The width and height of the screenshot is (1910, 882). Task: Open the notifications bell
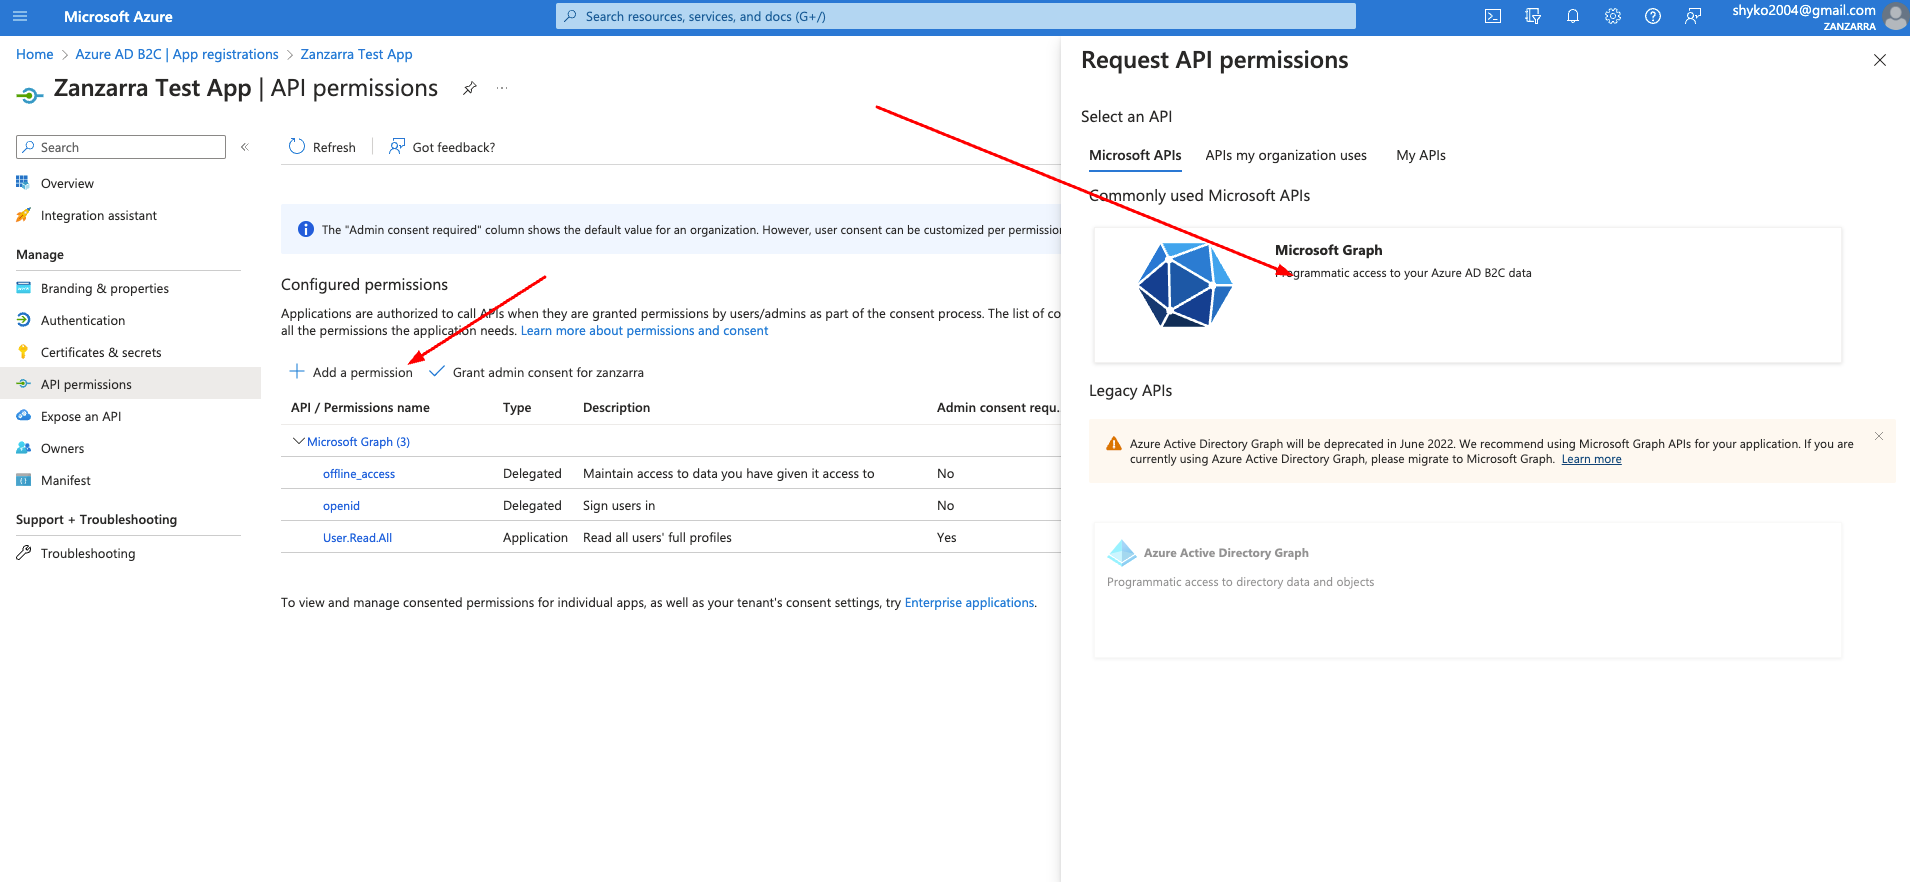[1573, 16]
